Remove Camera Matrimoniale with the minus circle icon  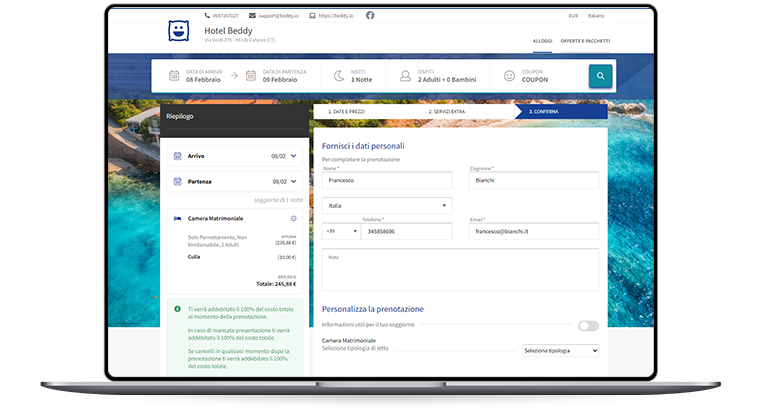(x=293, y=219)
